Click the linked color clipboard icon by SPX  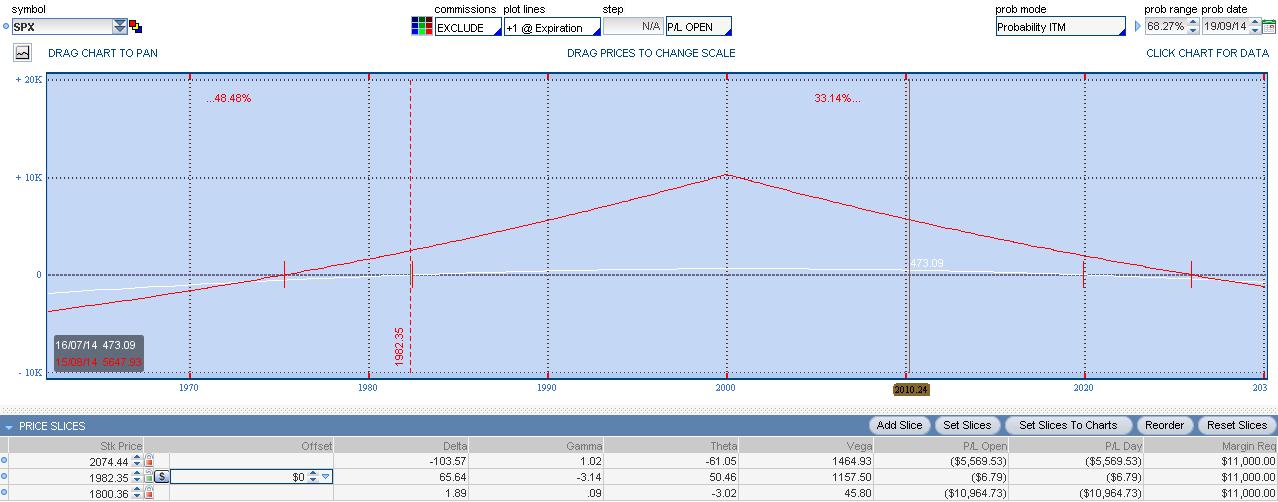click(136, 27)
